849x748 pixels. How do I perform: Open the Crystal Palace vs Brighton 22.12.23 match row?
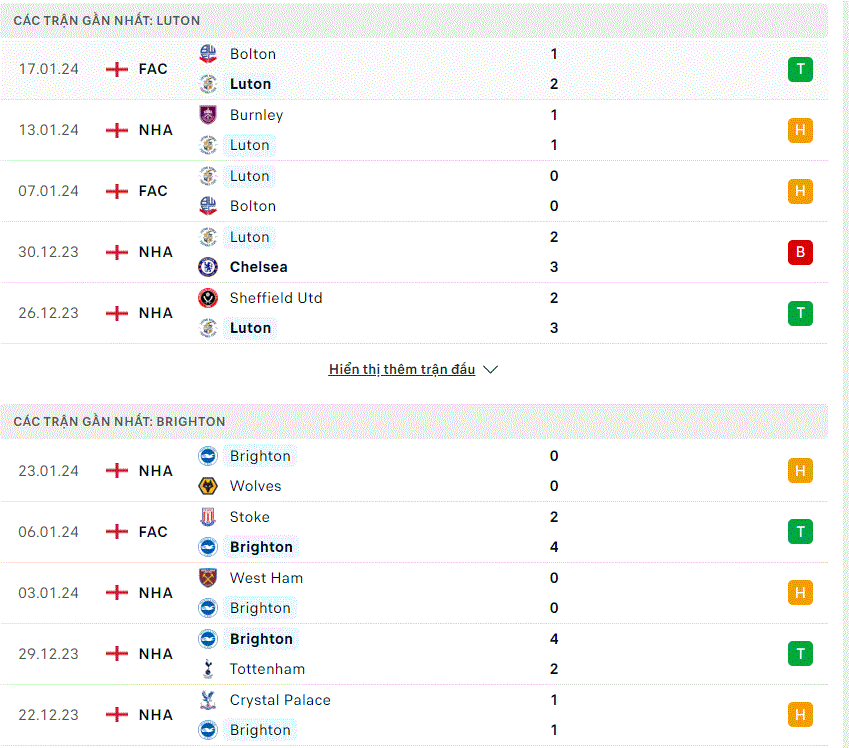(414, 715)
